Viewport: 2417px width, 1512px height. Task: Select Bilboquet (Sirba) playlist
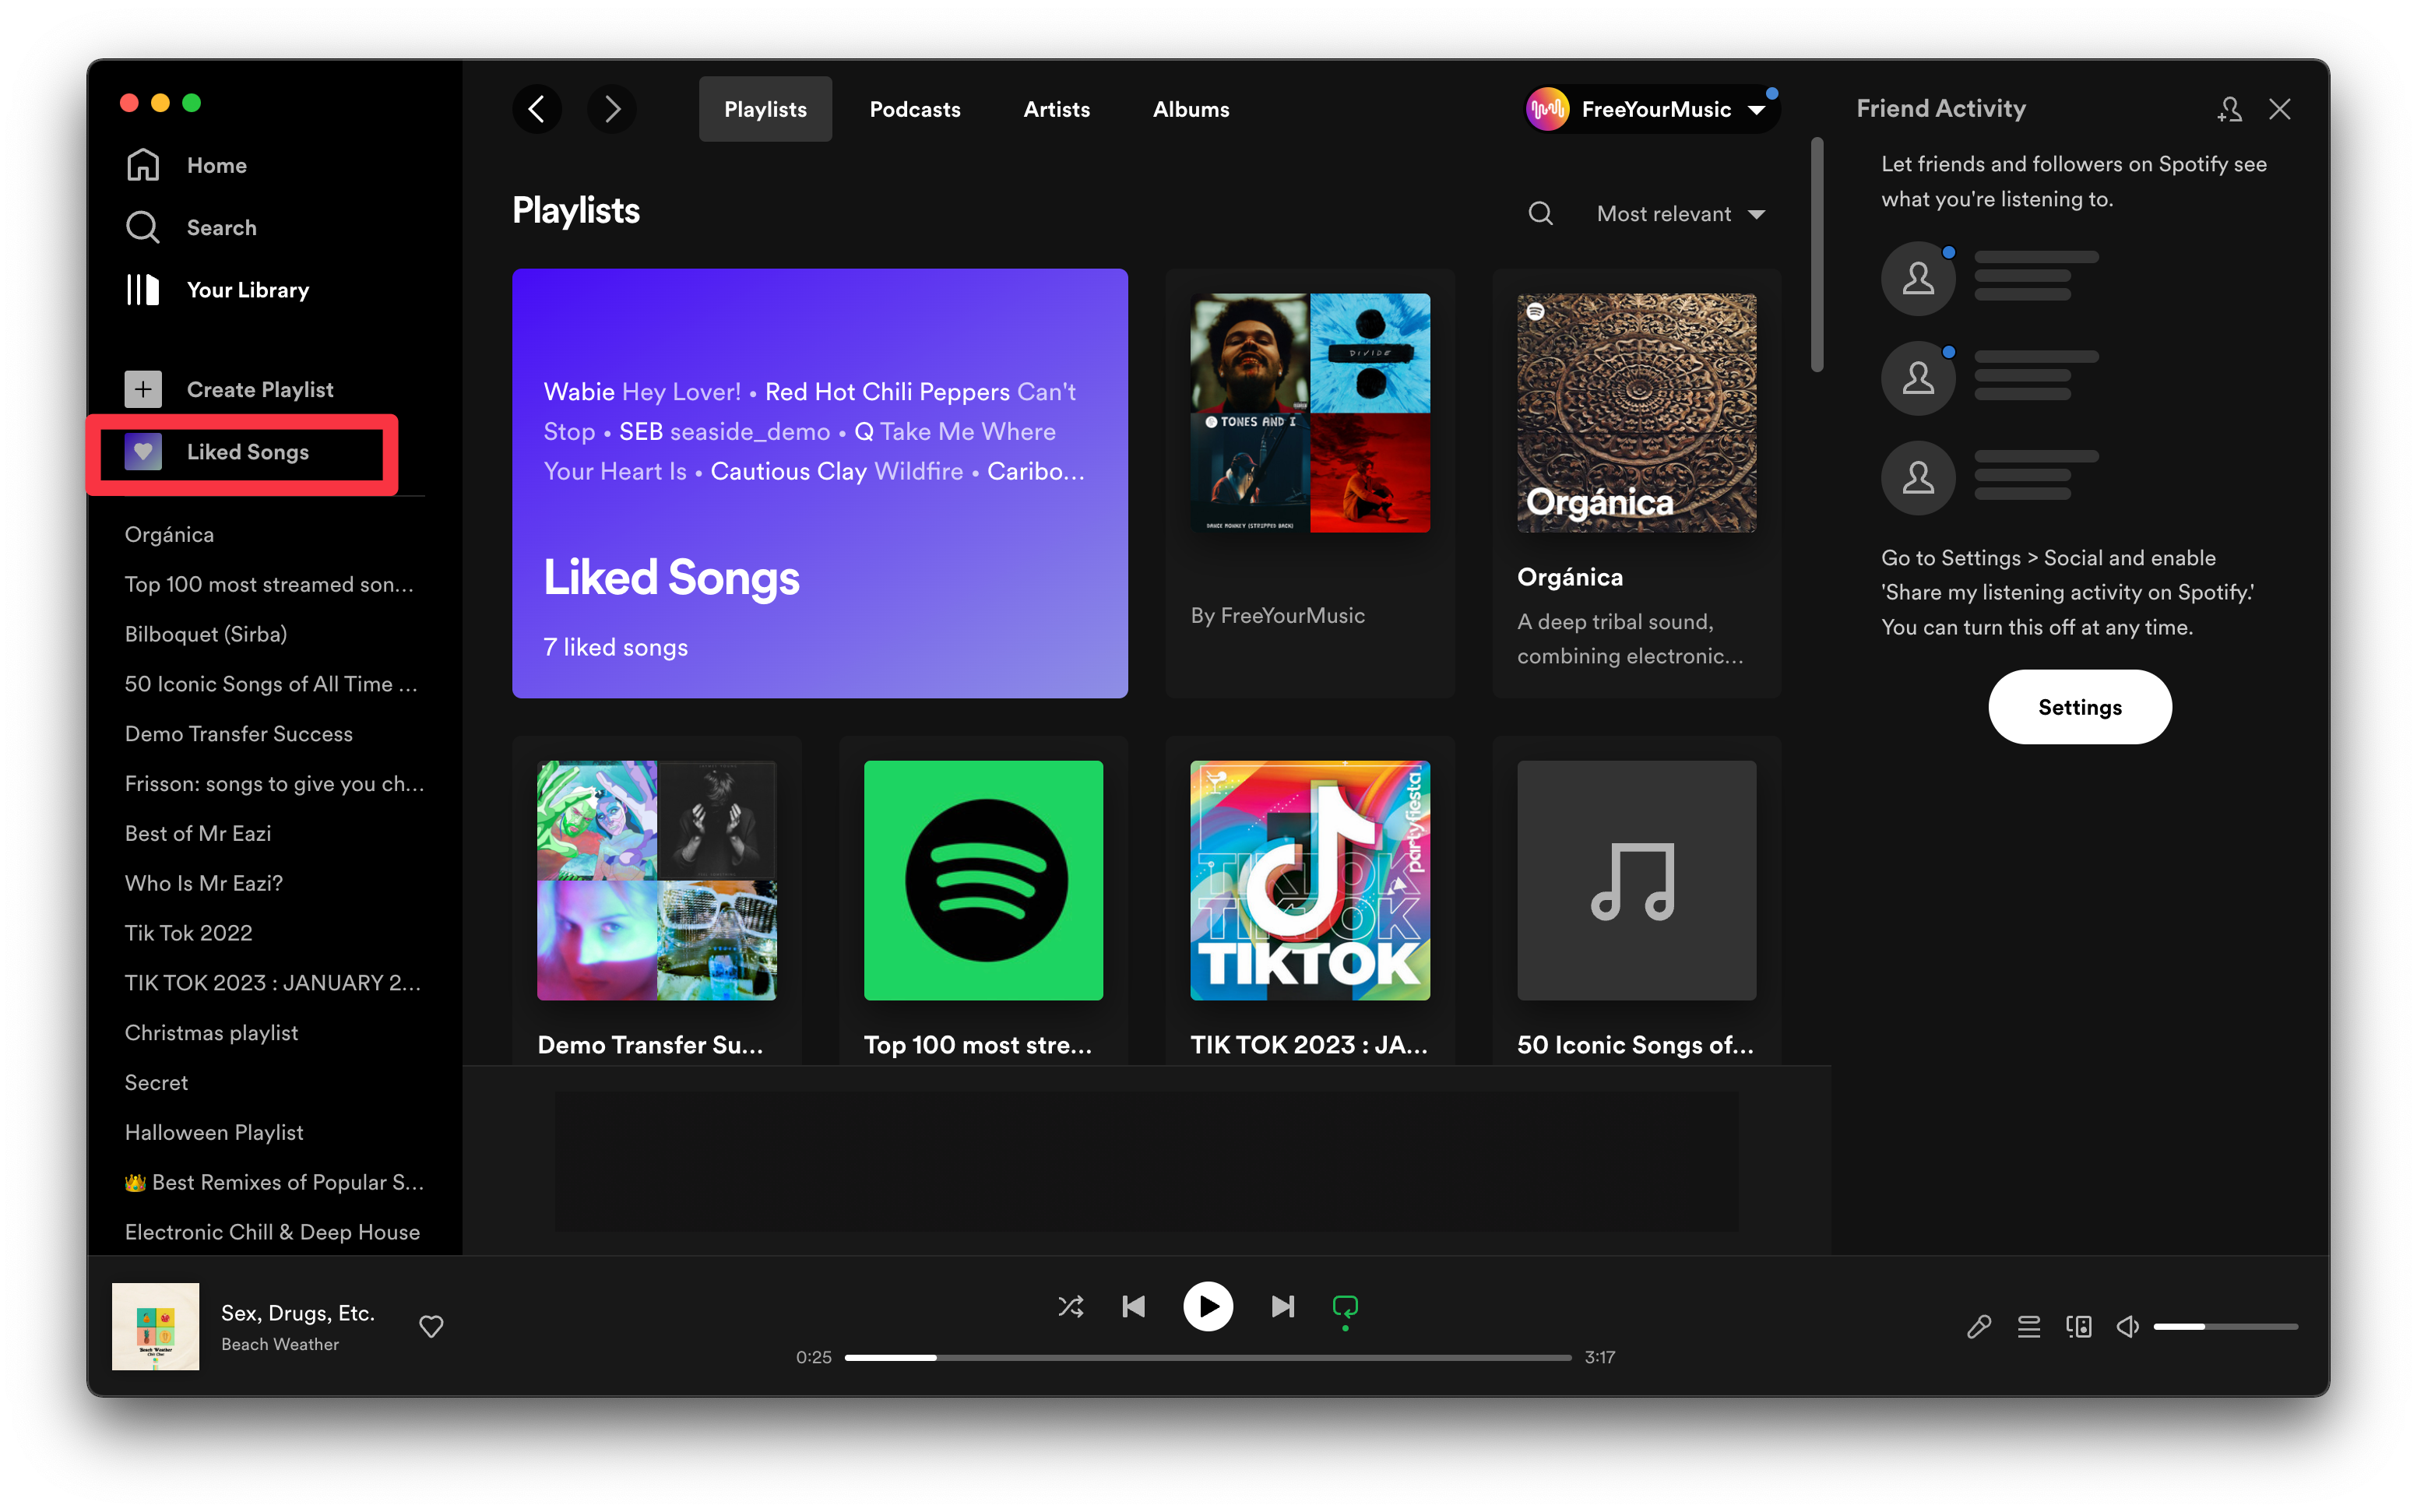[206, 634]
